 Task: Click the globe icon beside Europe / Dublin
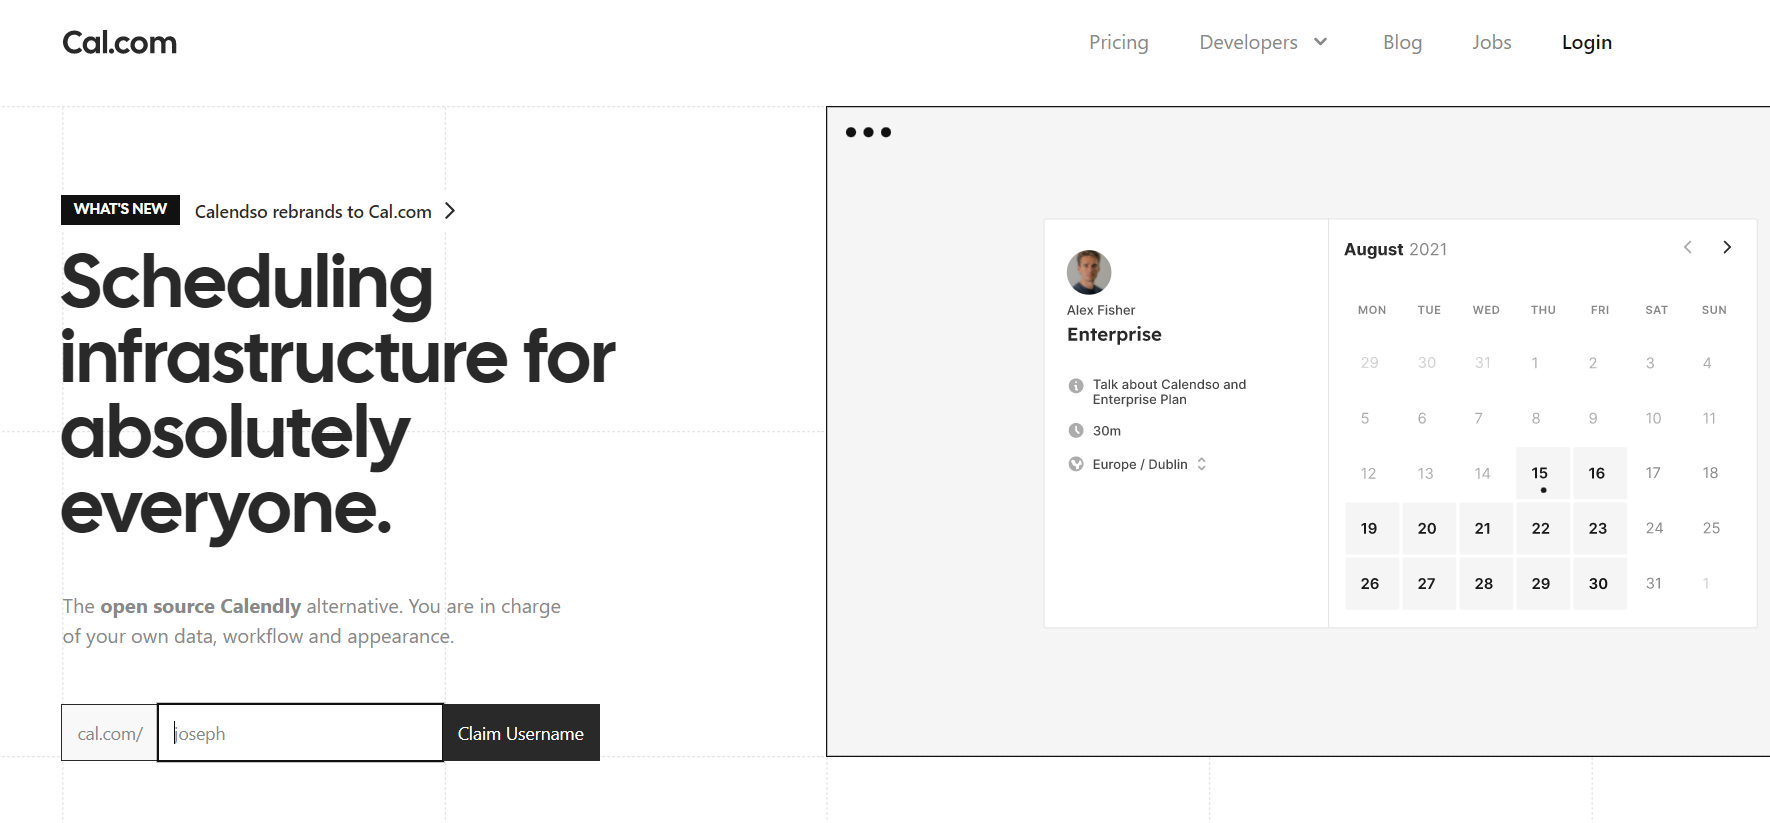pos(1076,464)
